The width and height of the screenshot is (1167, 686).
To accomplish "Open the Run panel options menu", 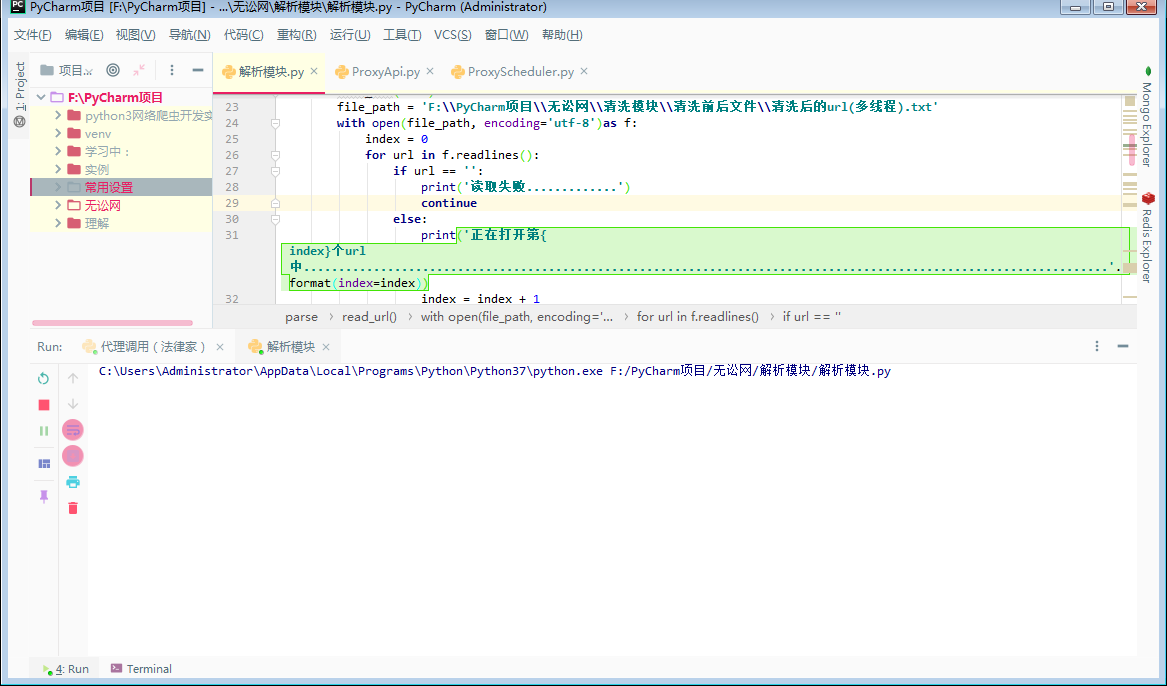I will tap(1097, 346).
